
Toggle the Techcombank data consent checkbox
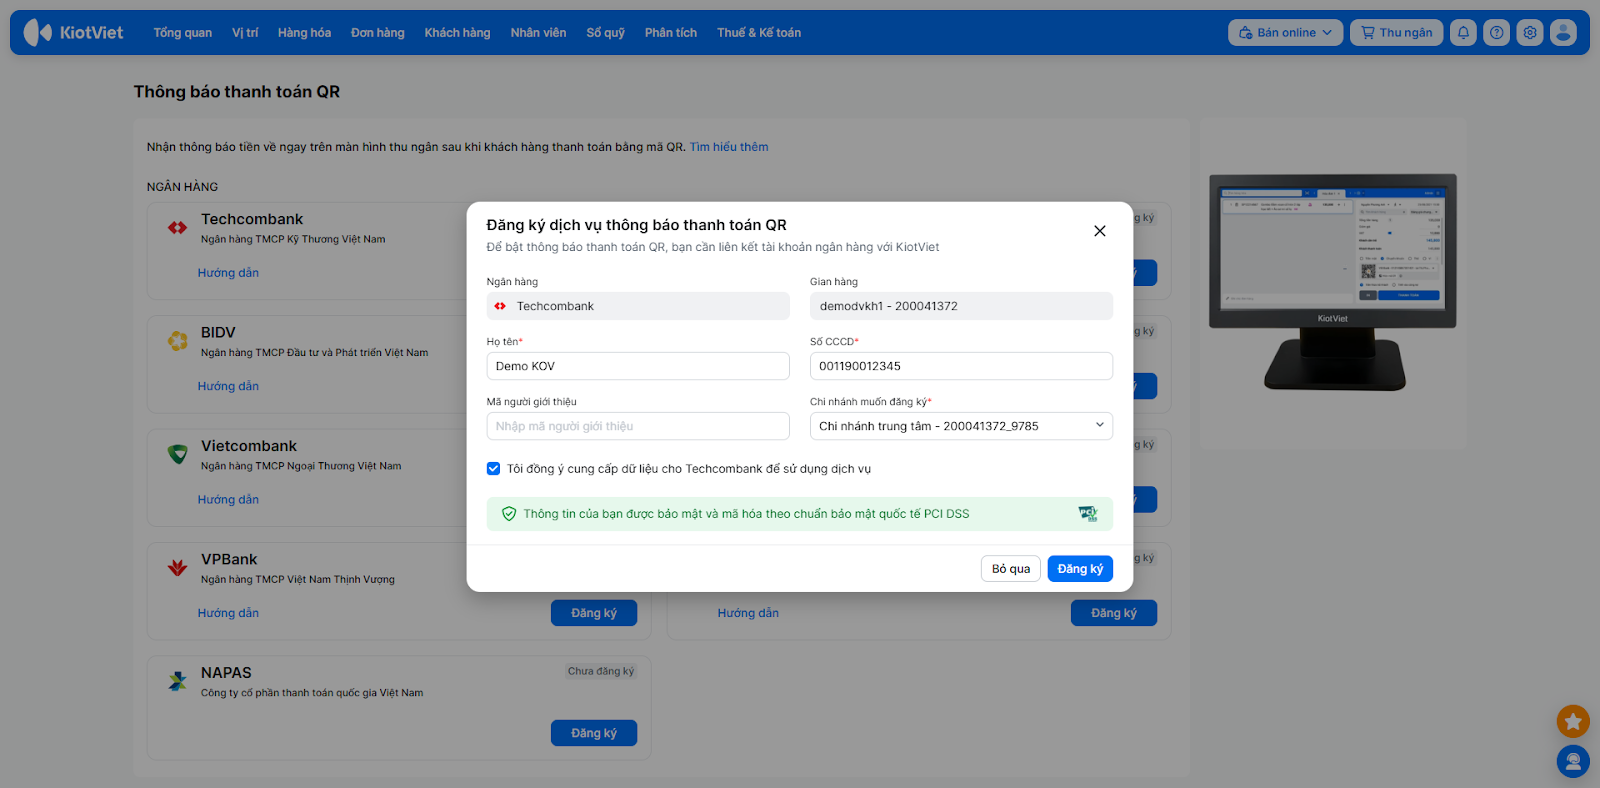coord(494,469)
